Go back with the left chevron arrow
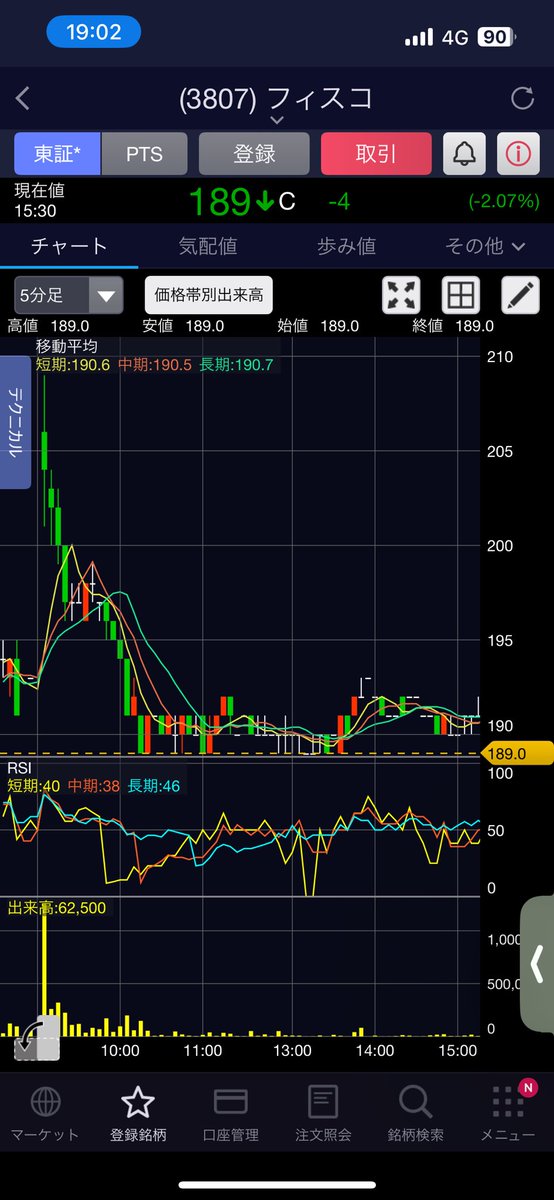 point(23,98)
